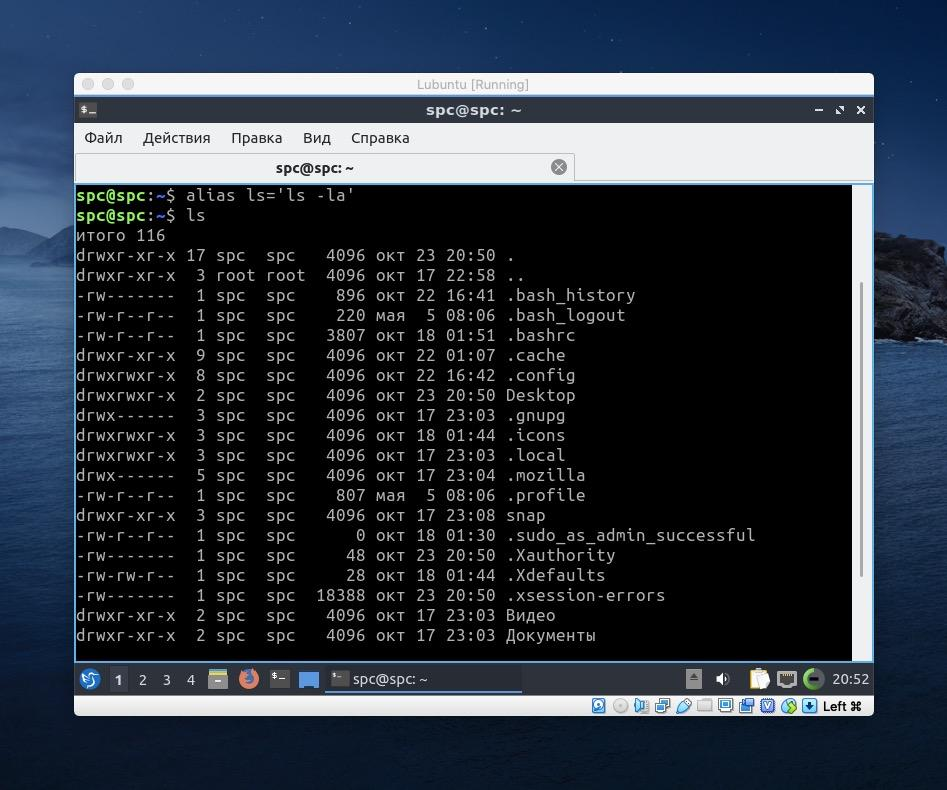Expand the tray panel arrow button
Image resolution: width=947 pixels, height=790 pixels.
pos(695,679)
